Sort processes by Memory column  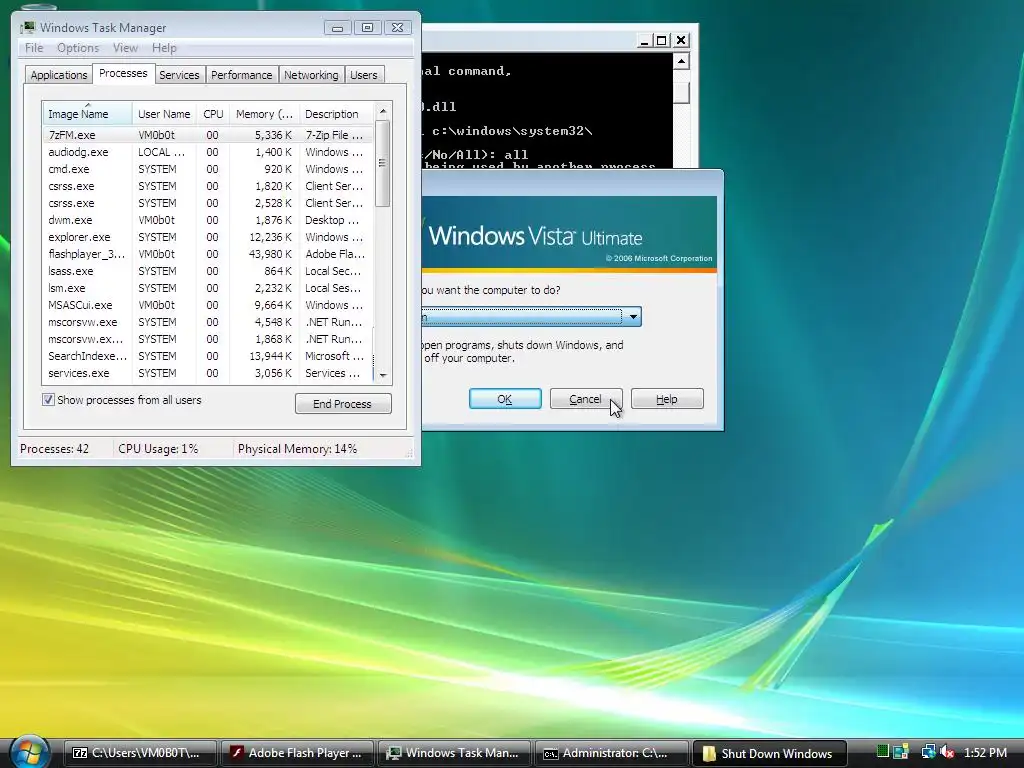[264, 114]
